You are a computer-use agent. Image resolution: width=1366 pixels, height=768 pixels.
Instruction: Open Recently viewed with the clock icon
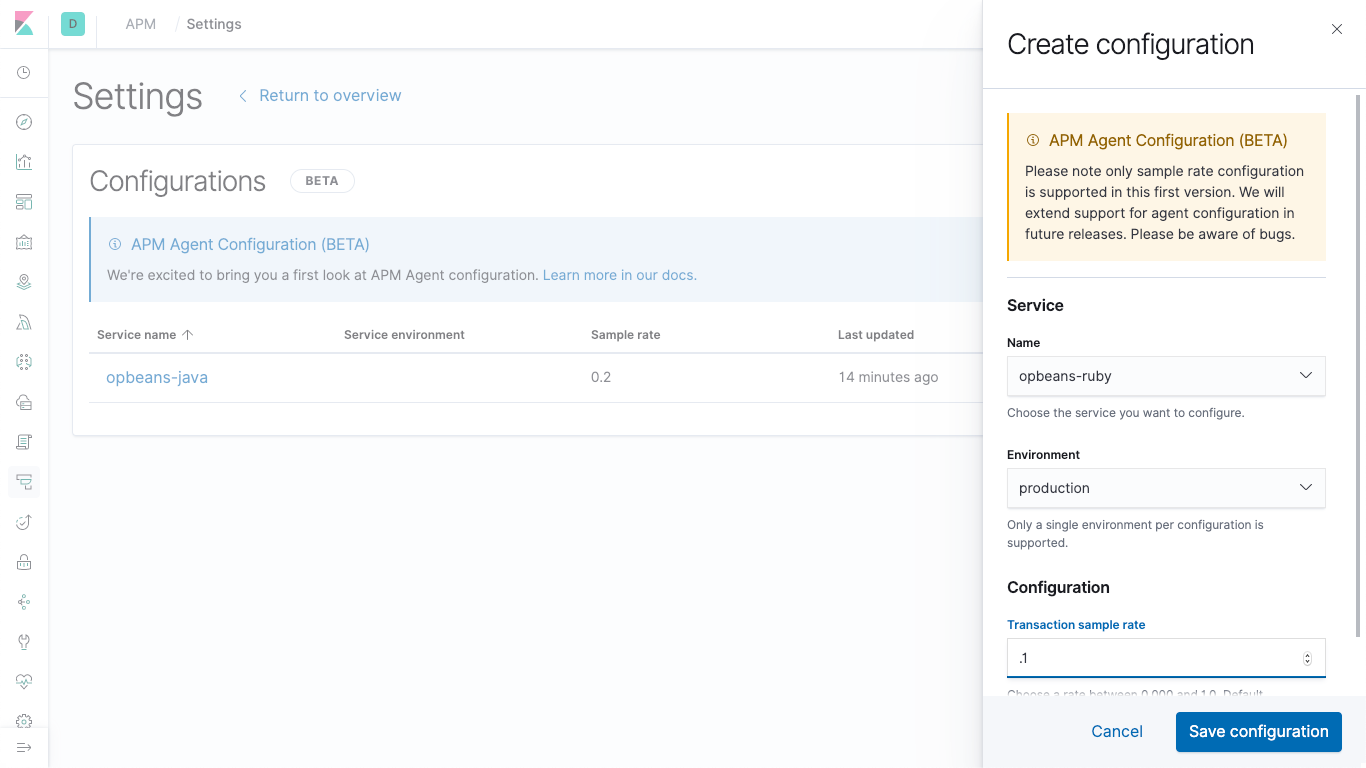tap(24, 72)
